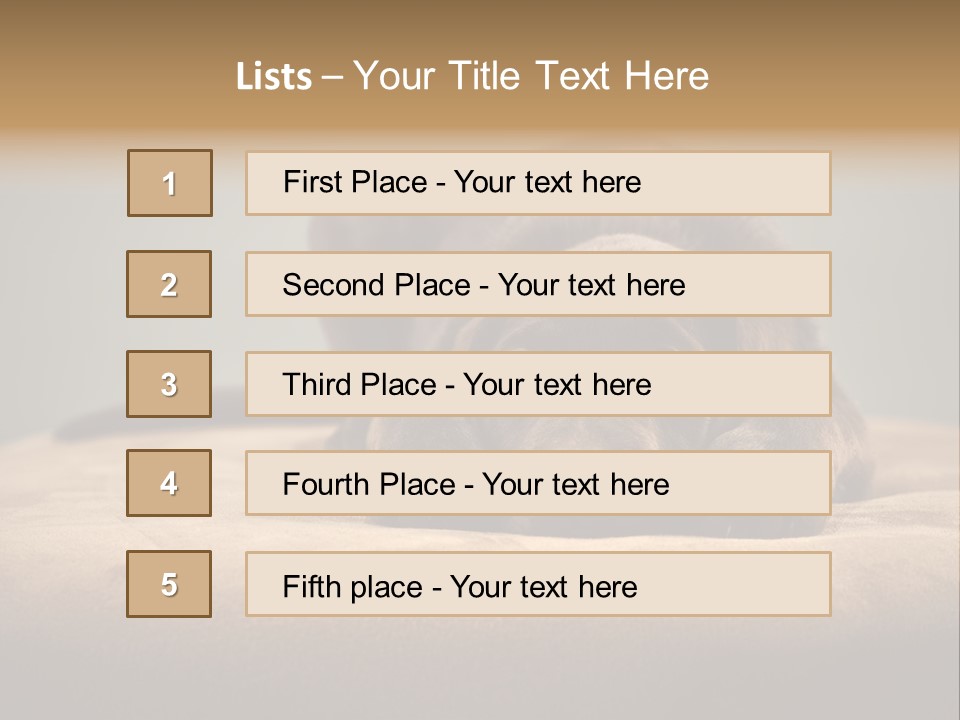The height and width of the screenshot is (720, 960).
Task: Select the number 2 square
Action: click(169, 284)
